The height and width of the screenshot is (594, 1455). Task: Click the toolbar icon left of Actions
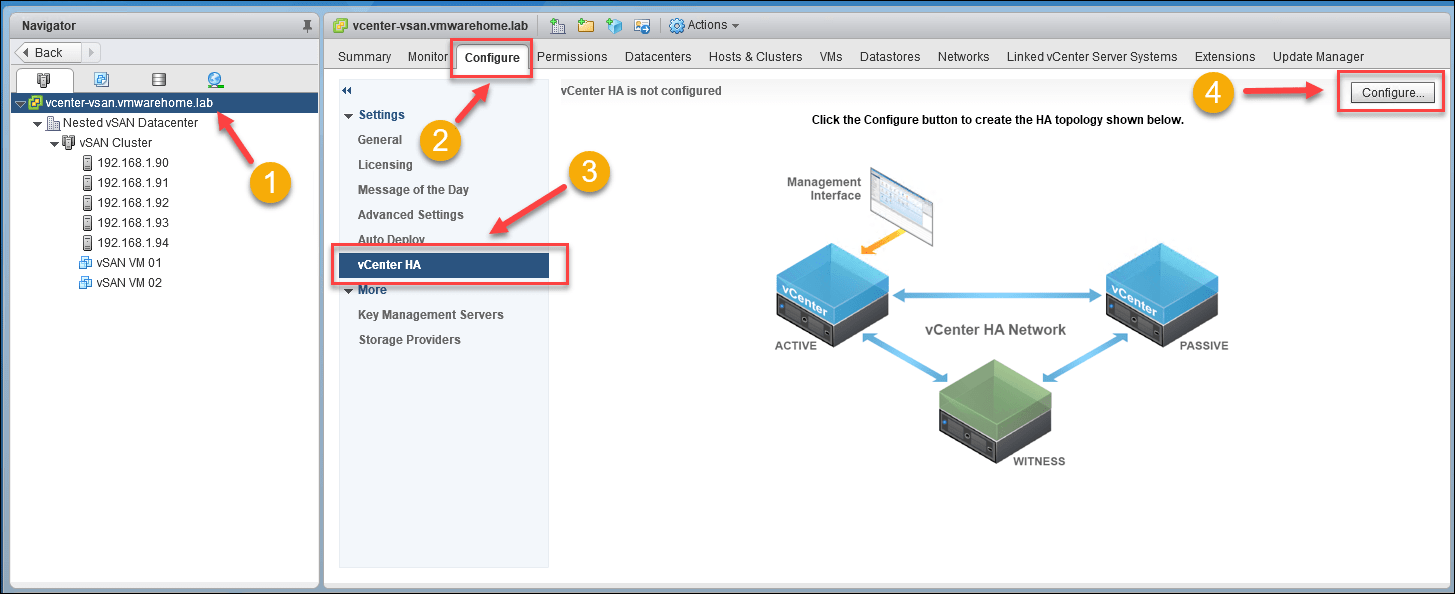tap(642, 25)
